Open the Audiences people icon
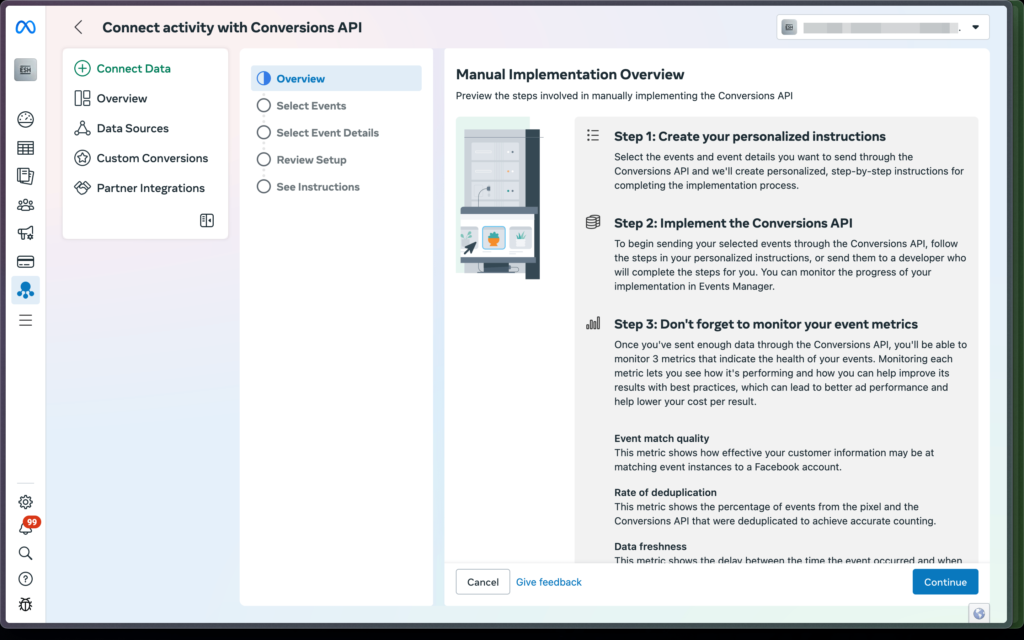This screenshot has height=640, width=1024. (x=25, y=205)
